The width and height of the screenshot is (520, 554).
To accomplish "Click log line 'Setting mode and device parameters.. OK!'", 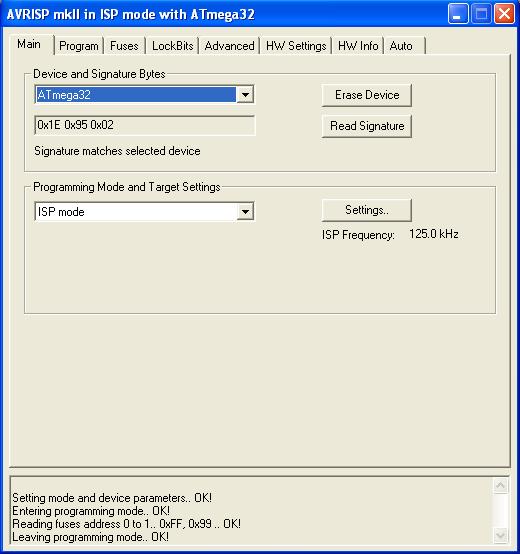I will 112,498.
